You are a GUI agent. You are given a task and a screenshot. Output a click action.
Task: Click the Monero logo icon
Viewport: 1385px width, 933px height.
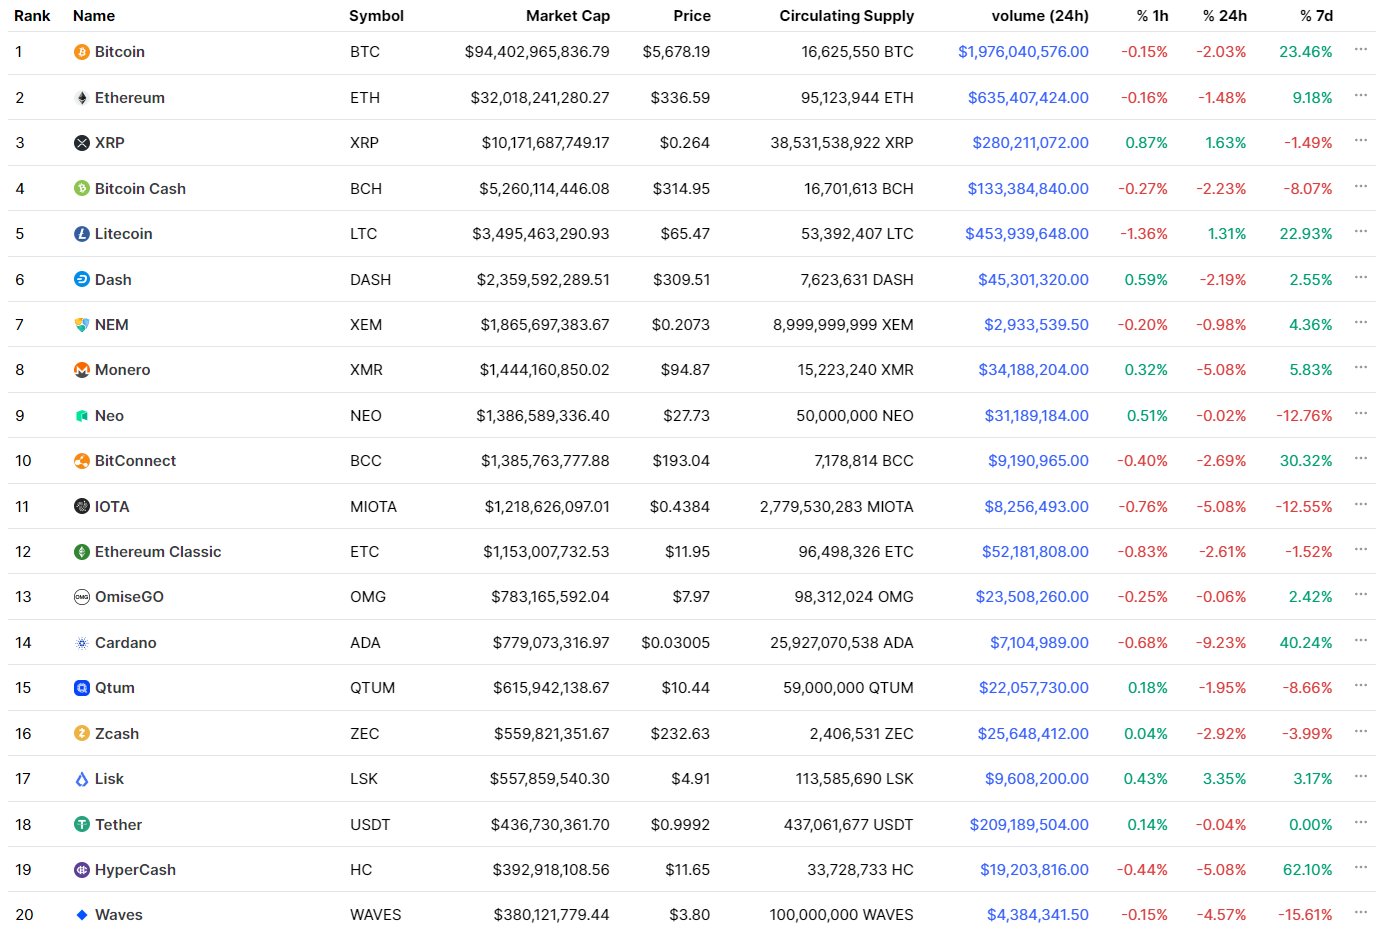[x=82, y=370]
